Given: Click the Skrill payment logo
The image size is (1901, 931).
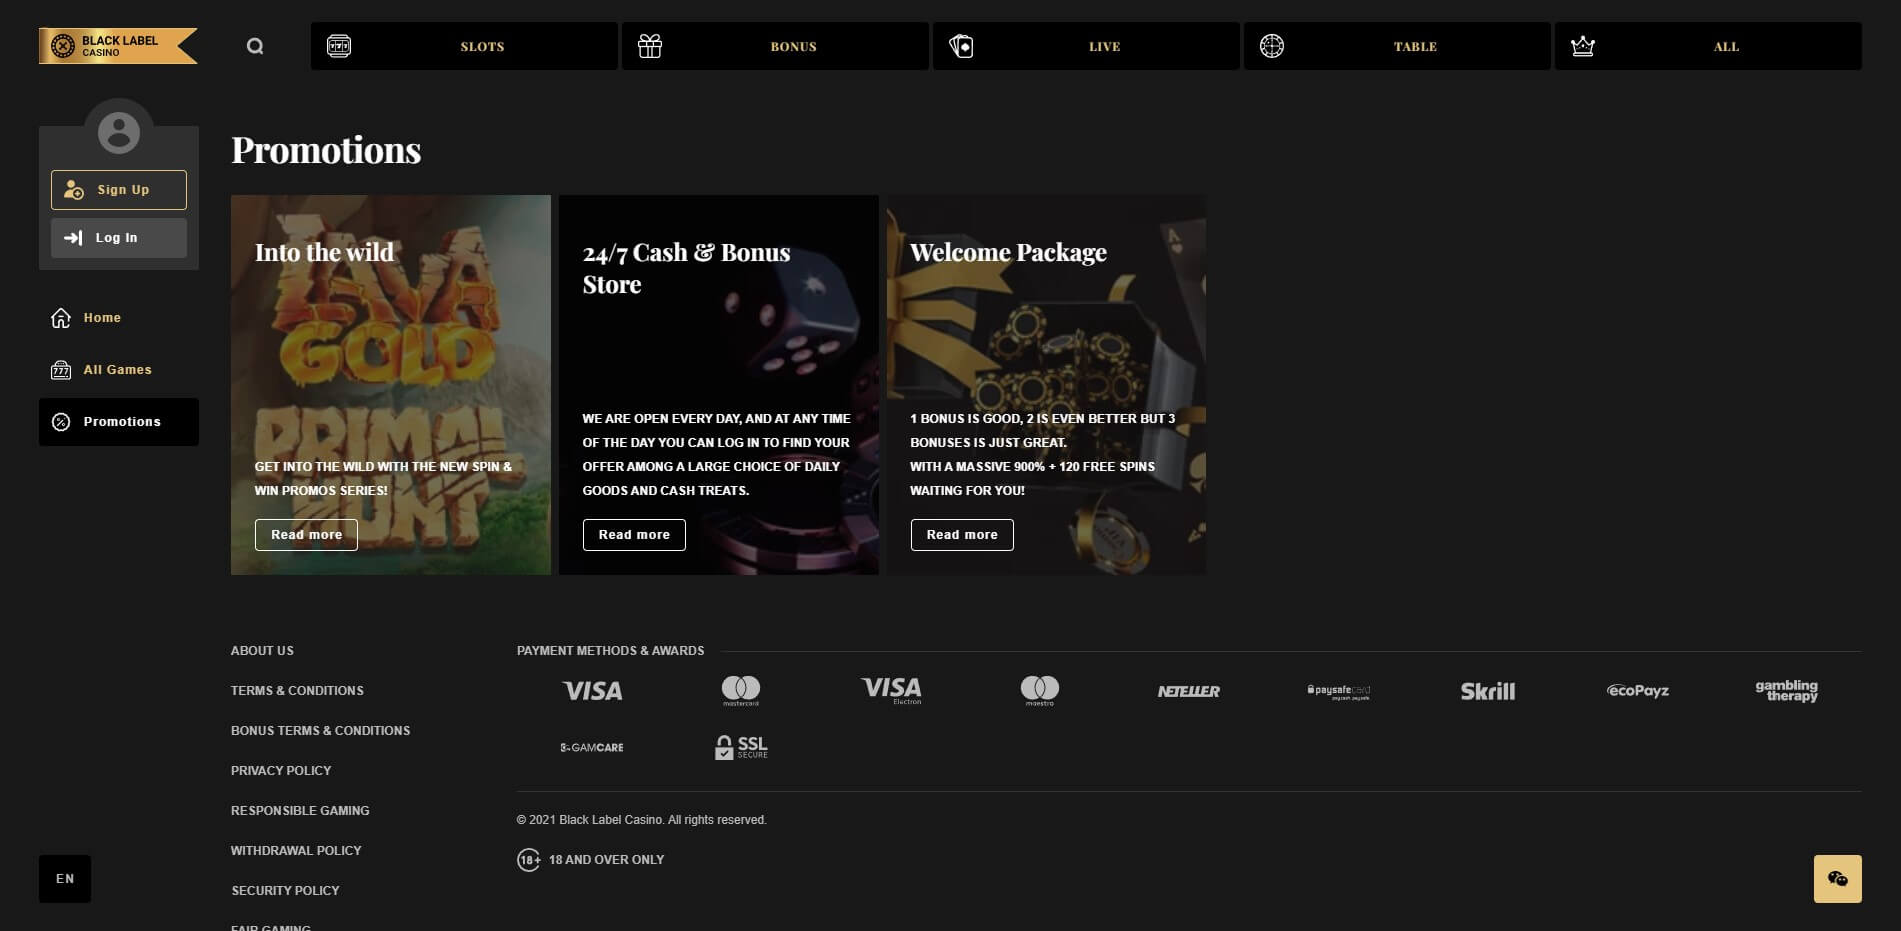Looking at the screenshot, I should coord(1487,691).
